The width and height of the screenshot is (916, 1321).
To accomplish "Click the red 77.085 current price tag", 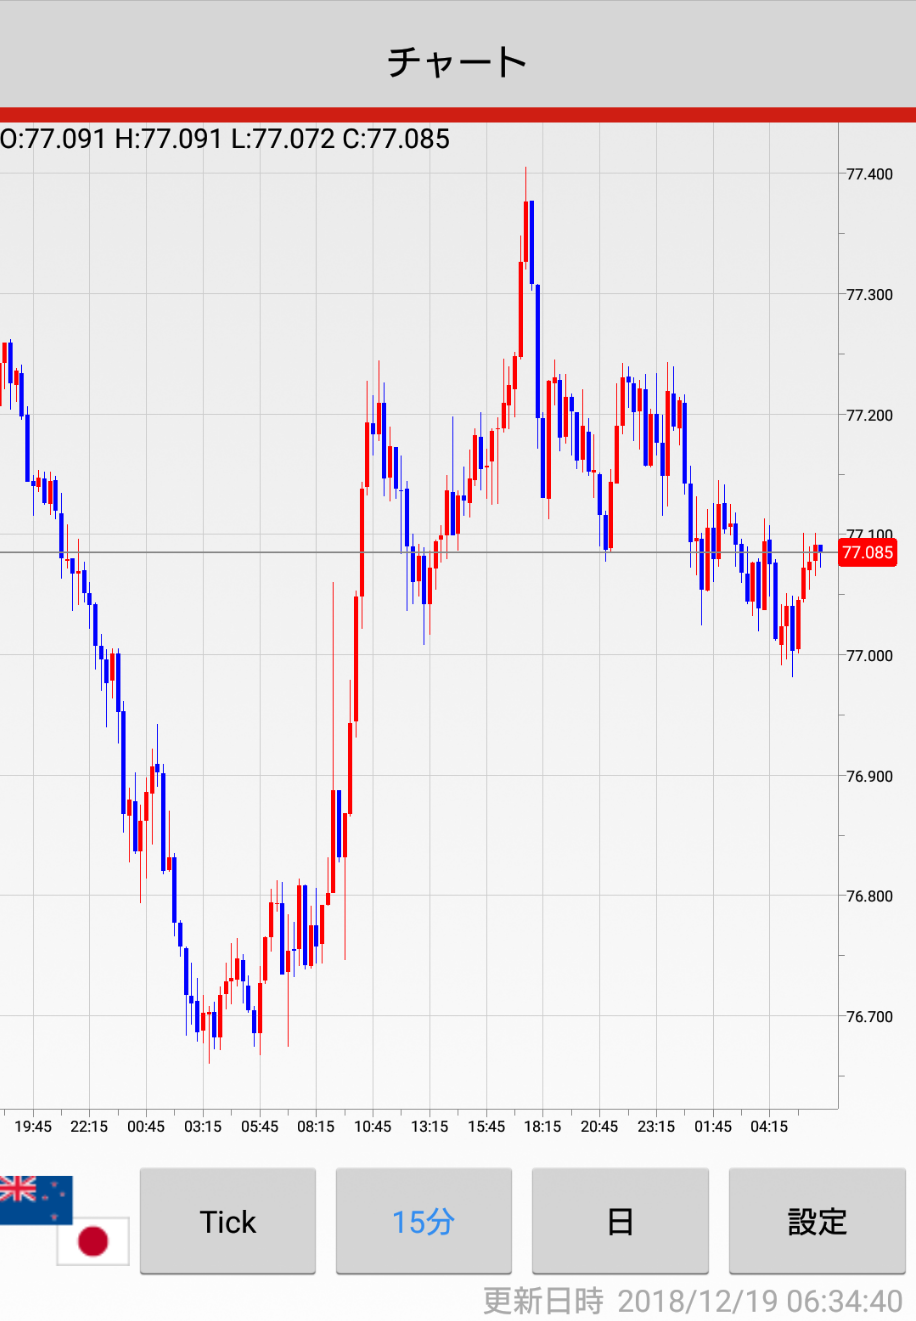I will (x=866, y=553).
